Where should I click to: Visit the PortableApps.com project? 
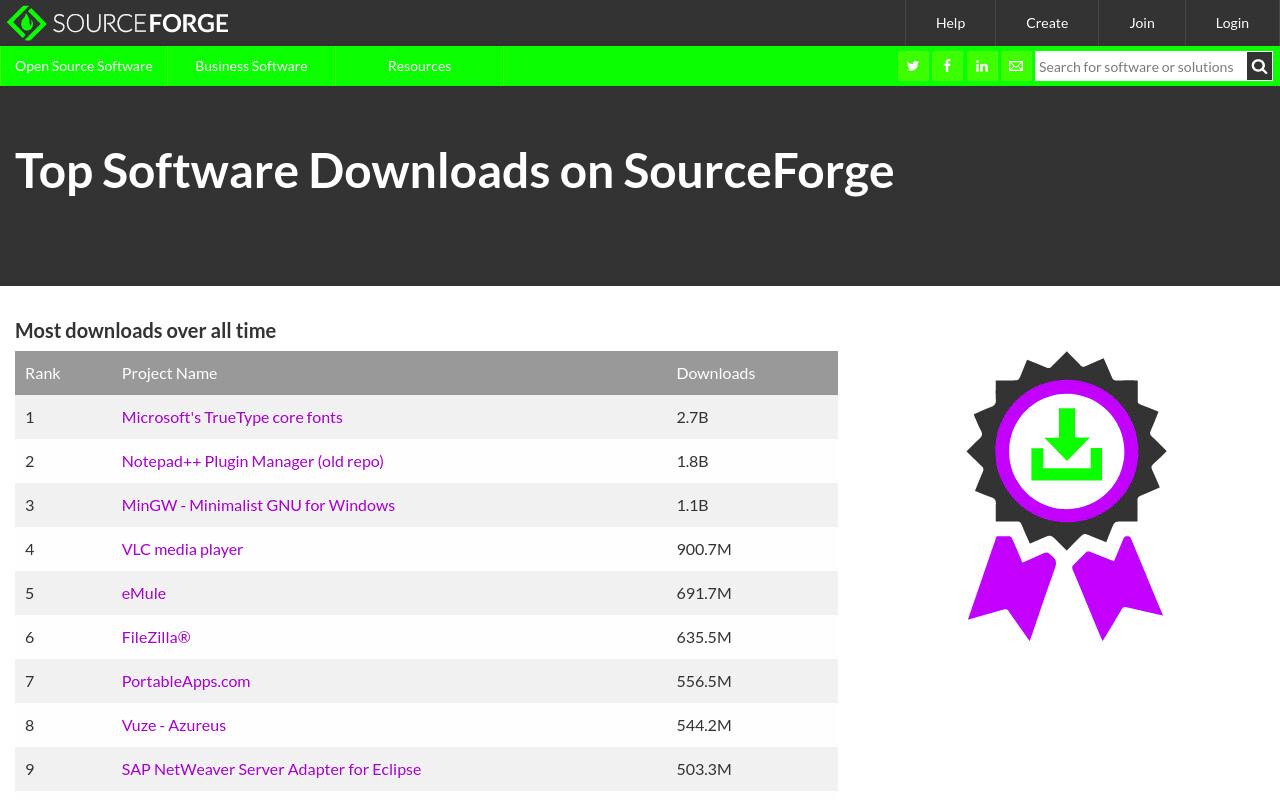pos(186,681)
